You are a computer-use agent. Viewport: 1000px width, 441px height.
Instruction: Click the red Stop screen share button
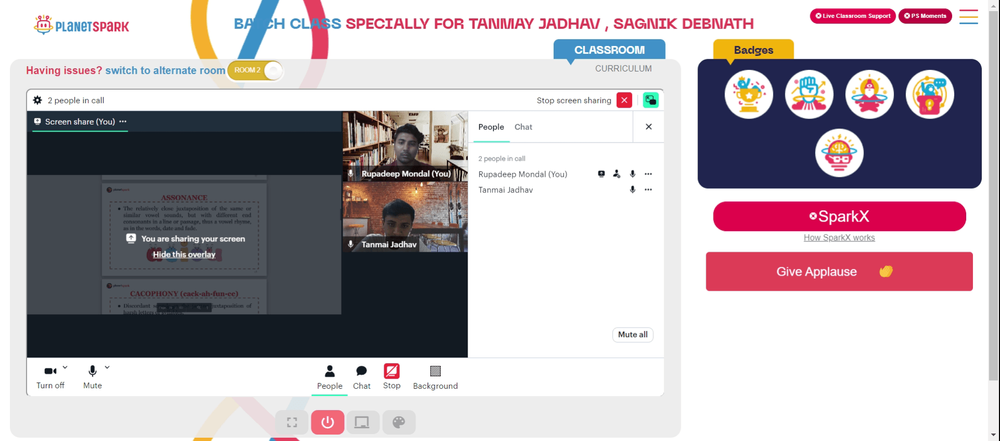(392, 377)
